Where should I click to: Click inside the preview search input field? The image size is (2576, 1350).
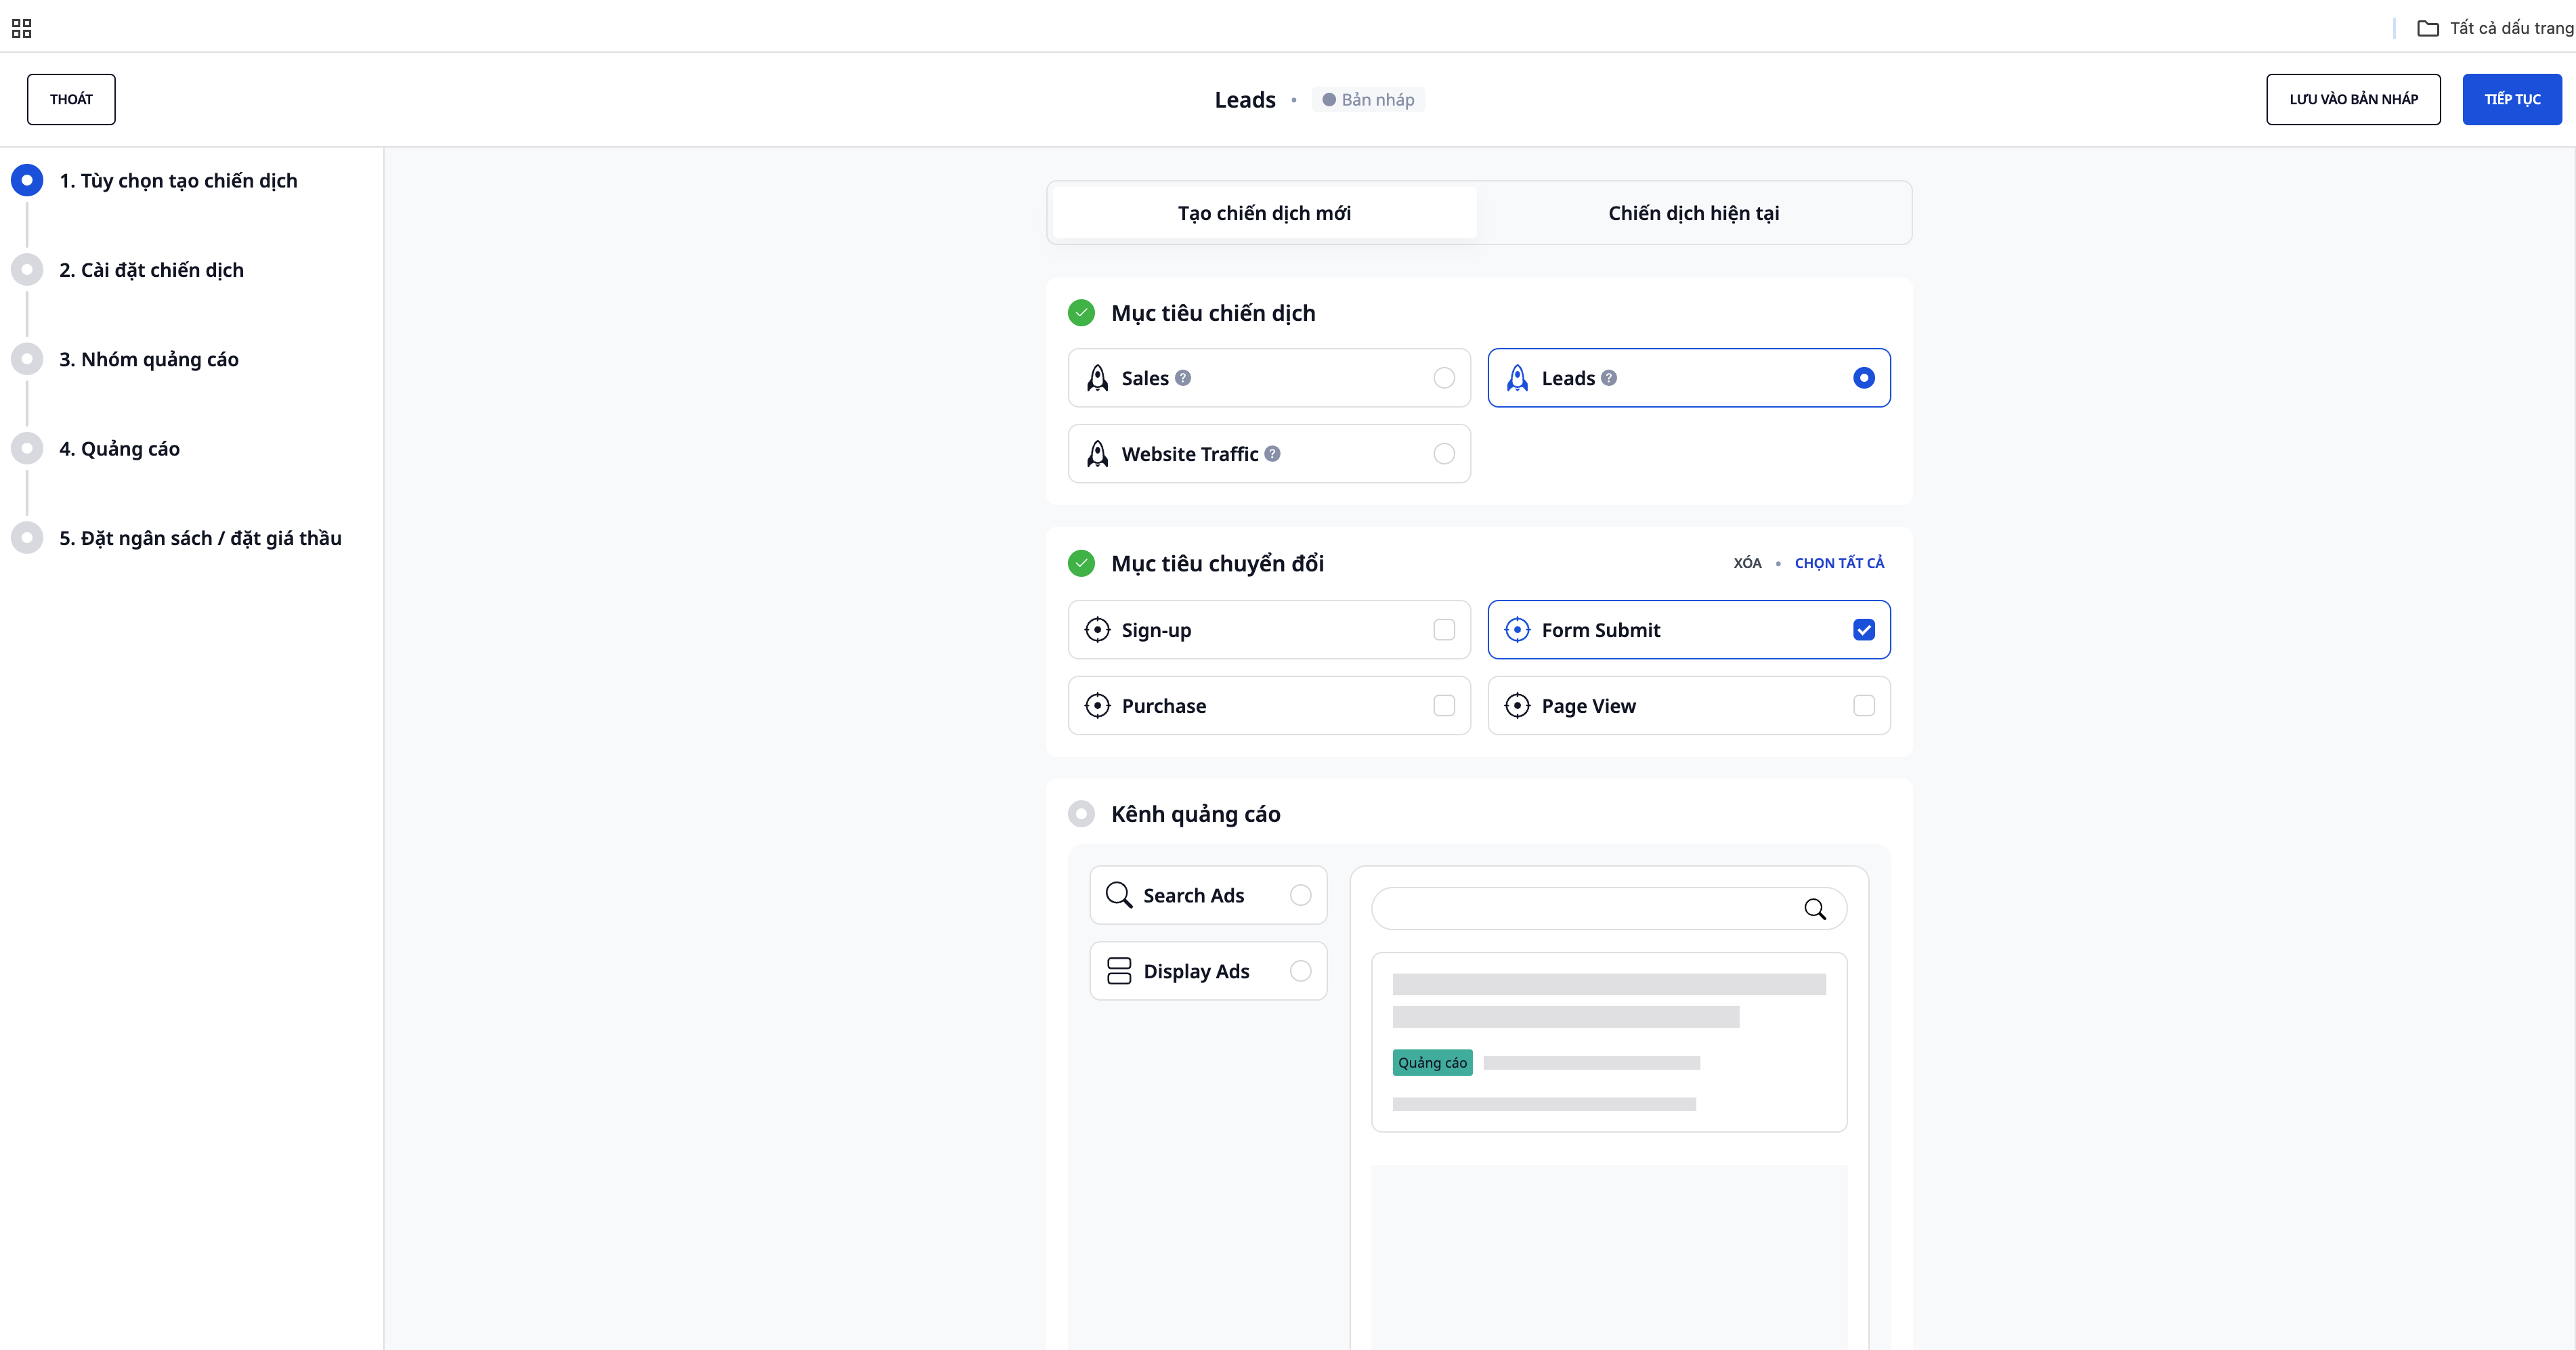(1585, 909)
